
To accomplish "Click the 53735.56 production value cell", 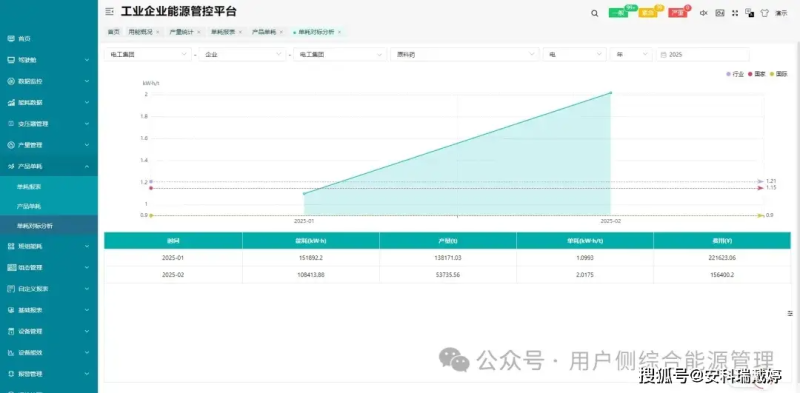I will (447, 275).
